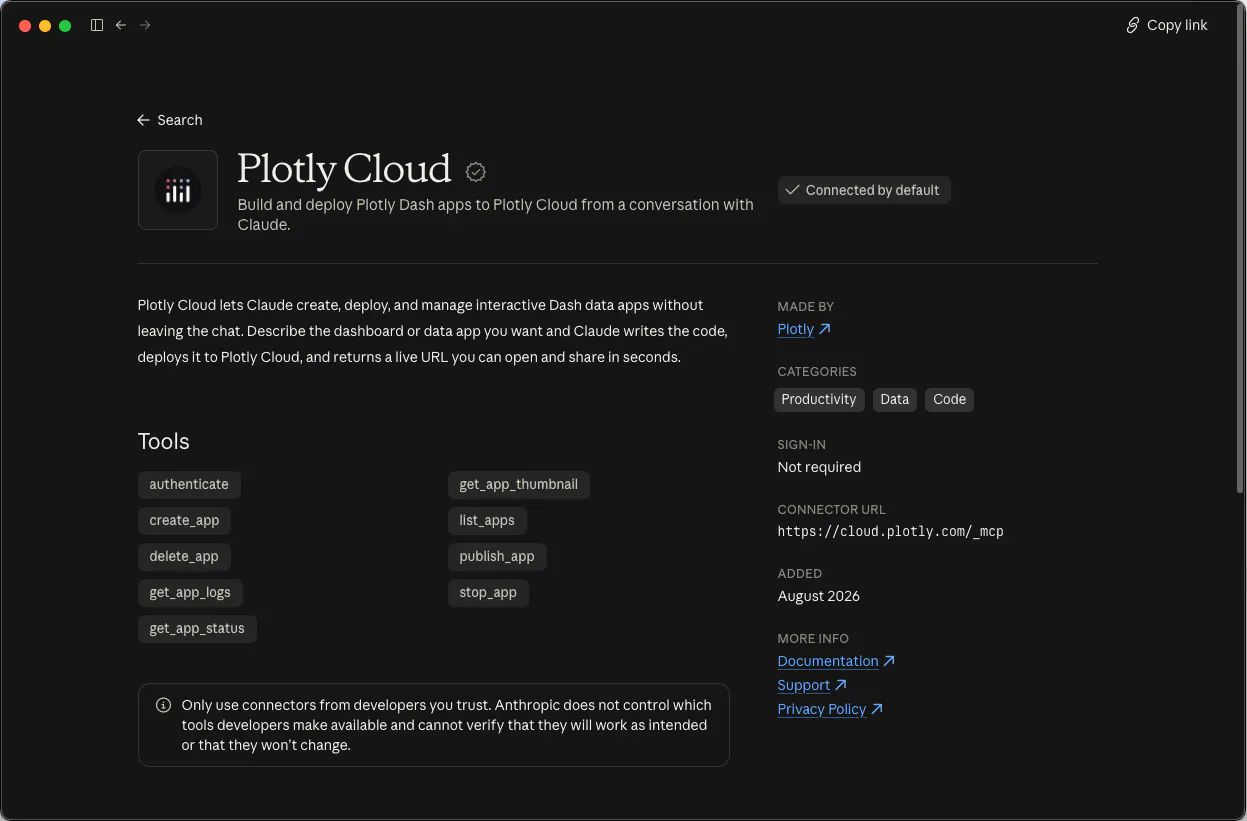
Task: Select the Code category tag
Action: (949, 399)
